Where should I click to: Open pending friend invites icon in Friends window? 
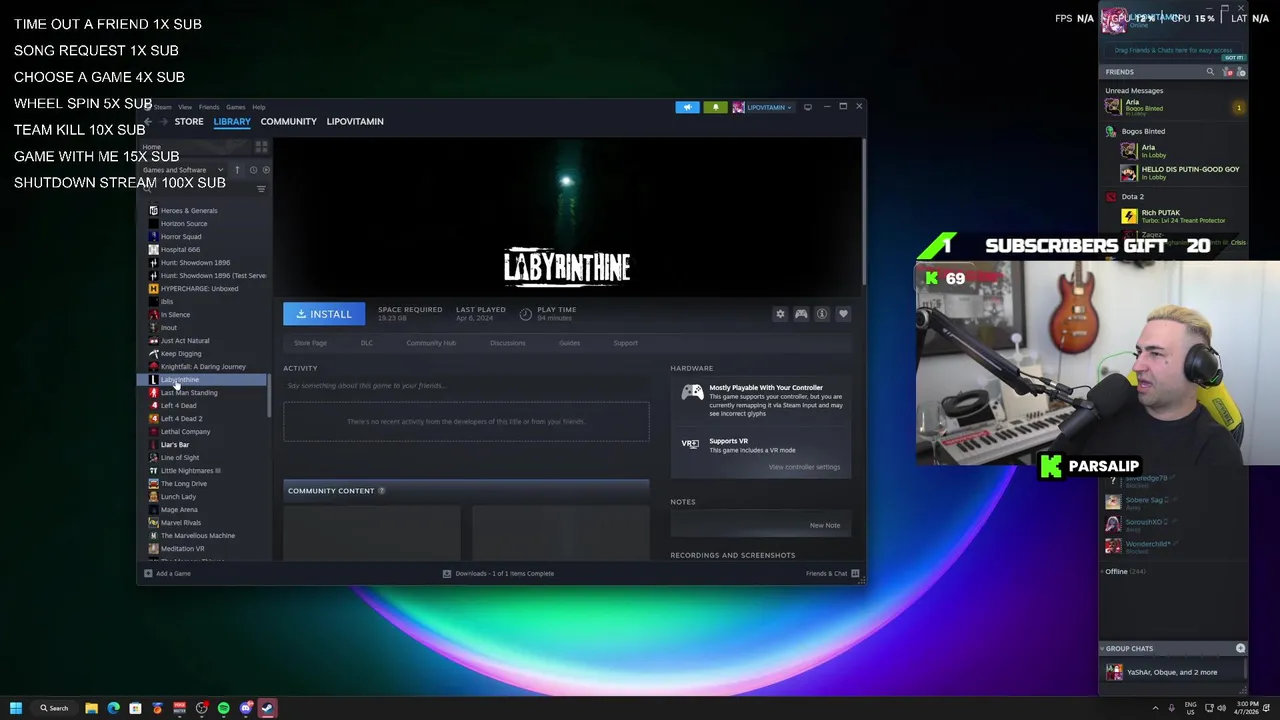click(x=1228, y=72)
